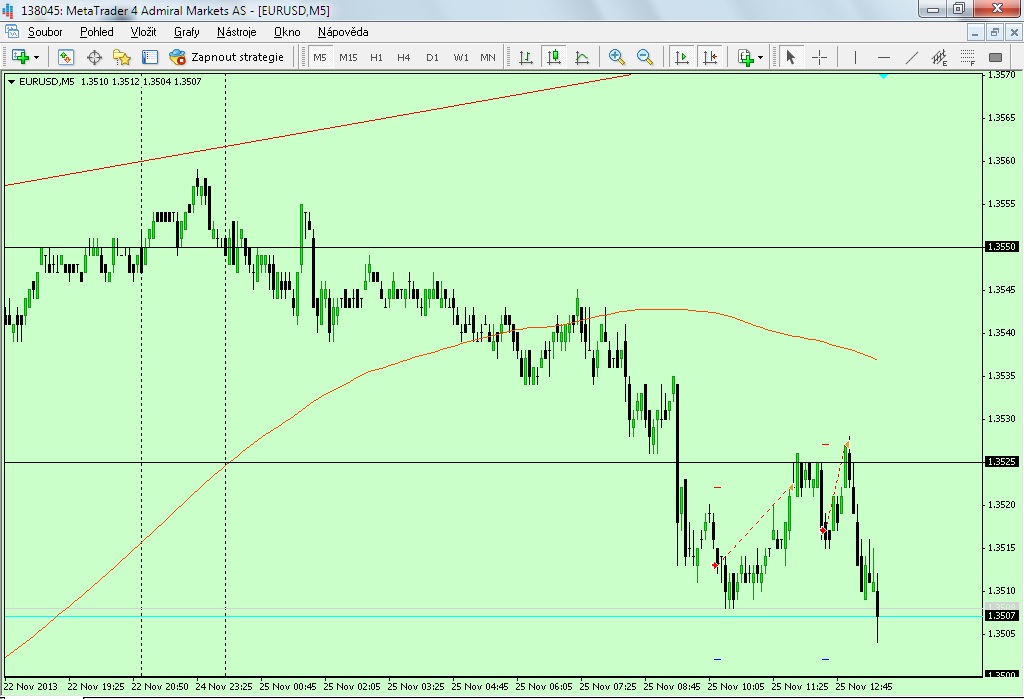Open the Pohled menu
Image resolution: width=1028 pixels, height=699 pixels.
pos(96,31)
